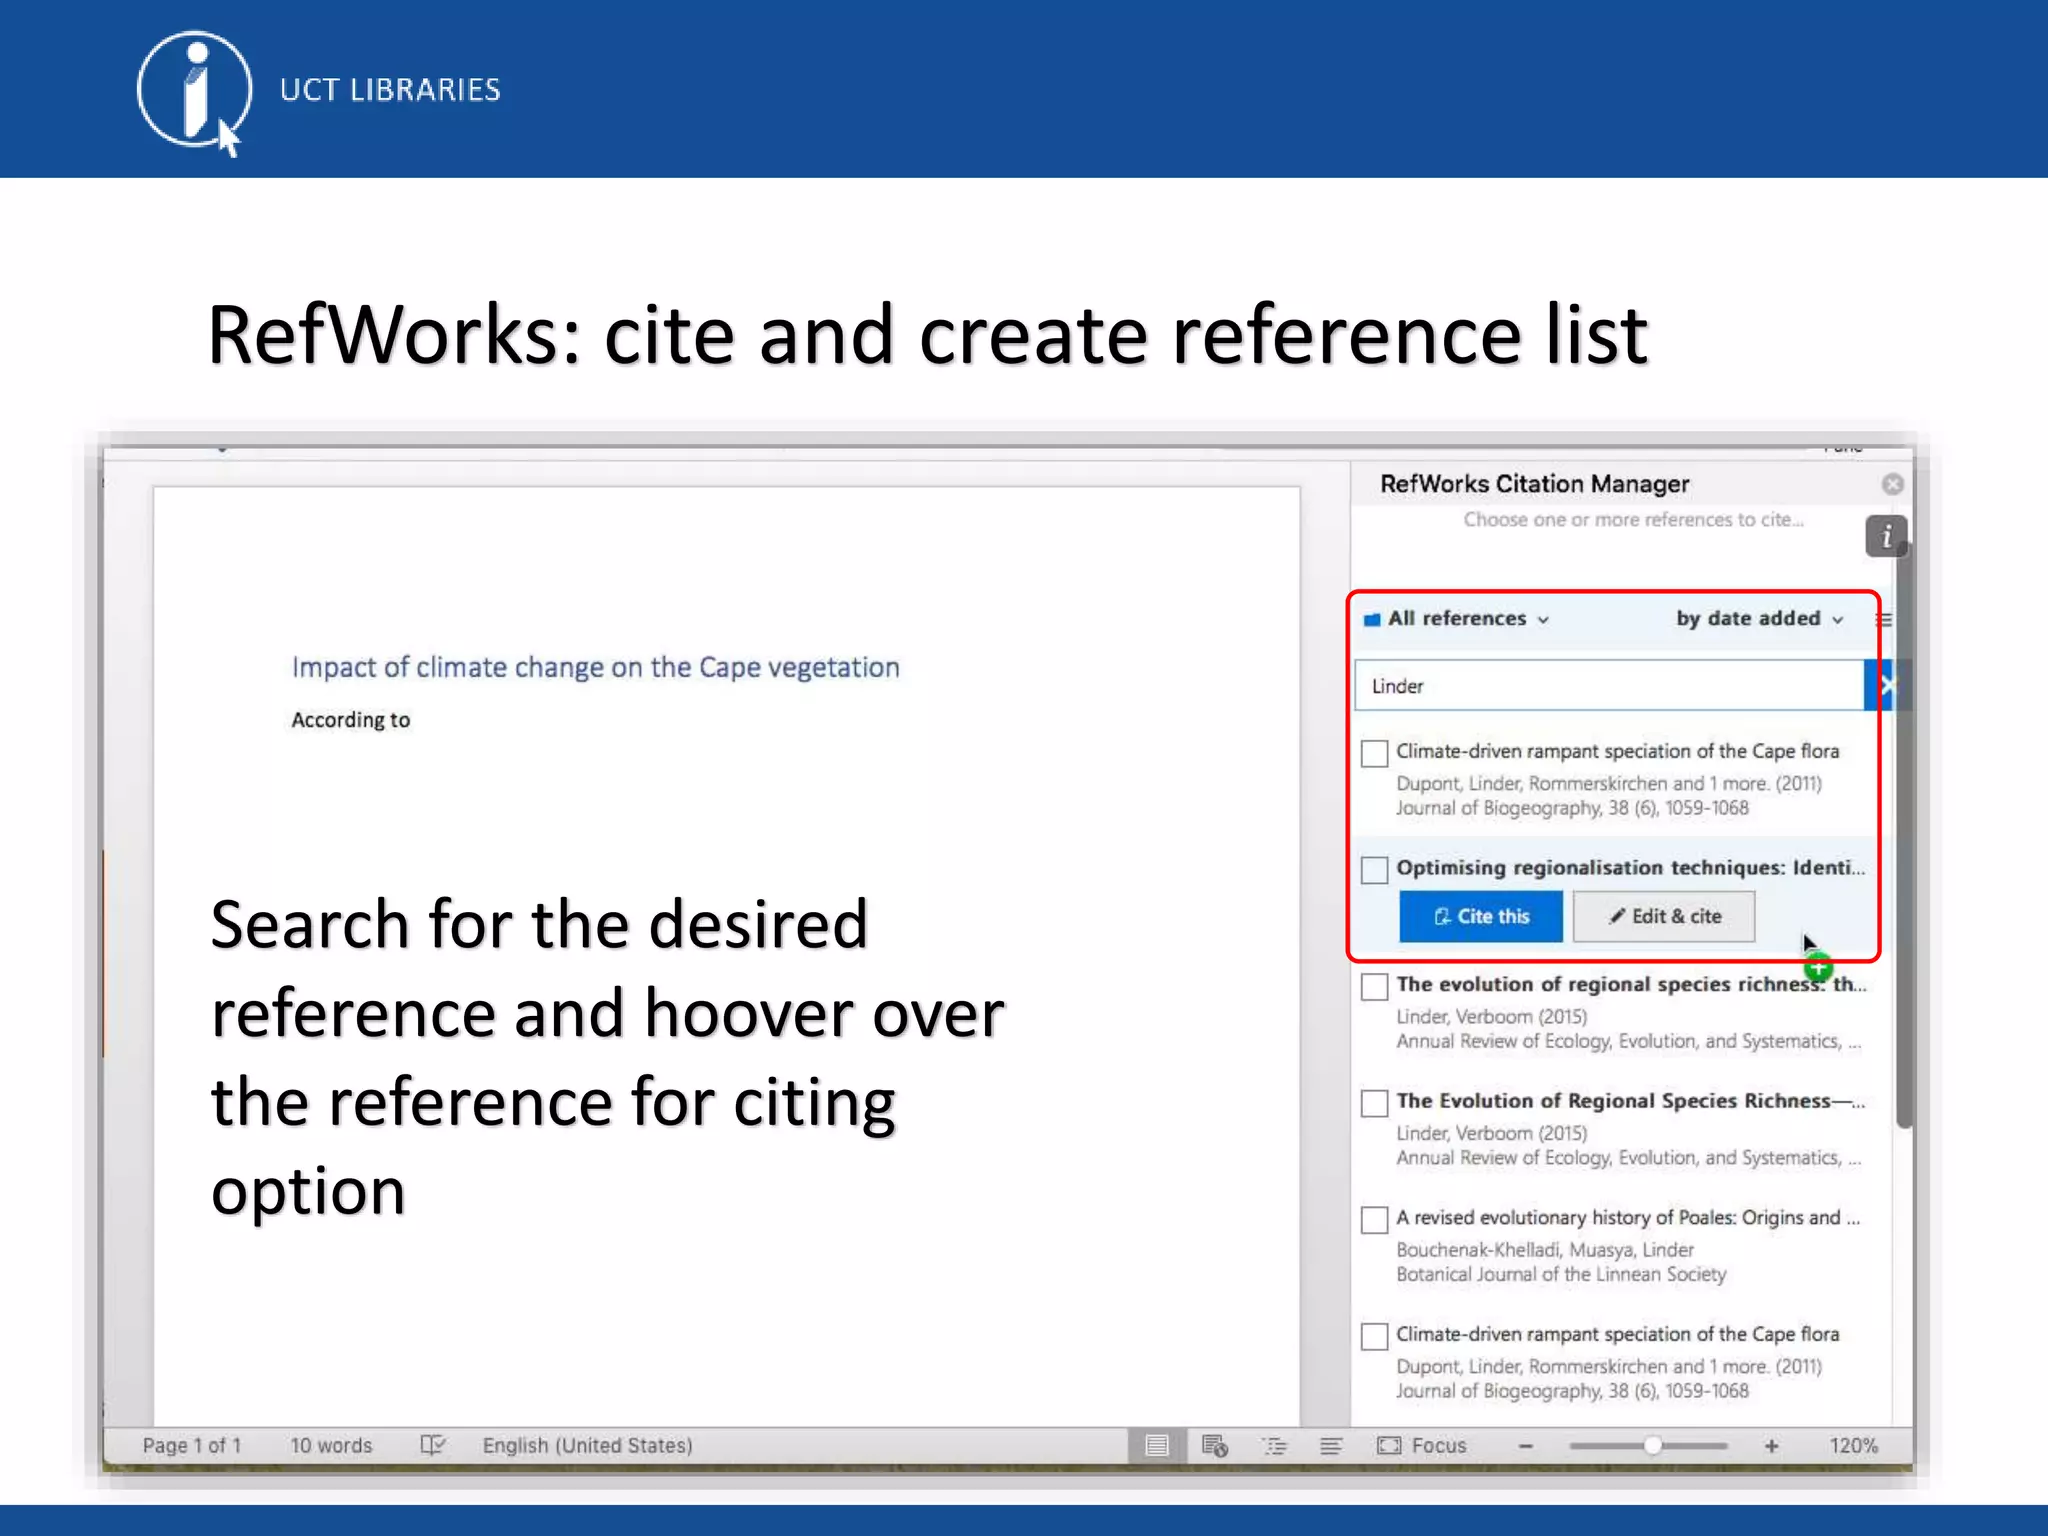This screenshot has height=1536, width=2048.
Task: Click the According to text in the document
Action: pos(350,720)
